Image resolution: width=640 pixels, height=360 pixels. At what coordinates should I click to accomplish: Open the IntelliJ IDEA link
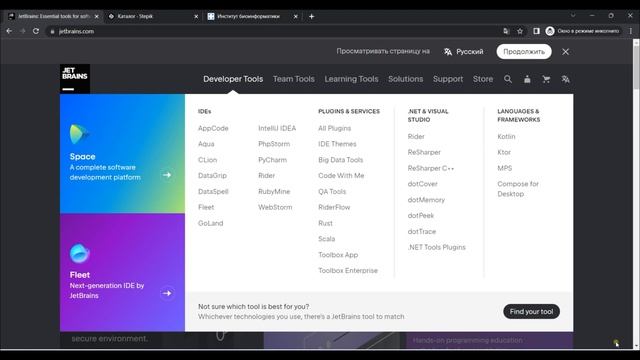(x=277, y=128)
